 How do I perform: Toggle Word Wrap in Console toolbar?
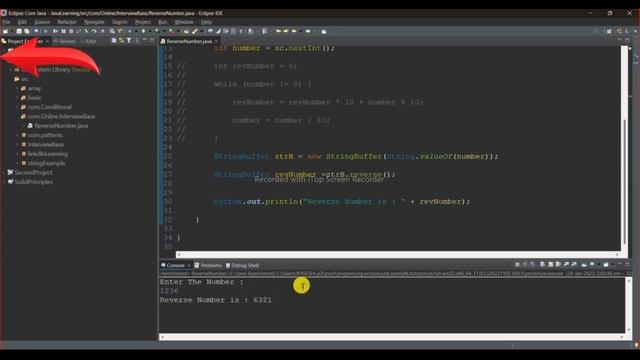[558, 264]
